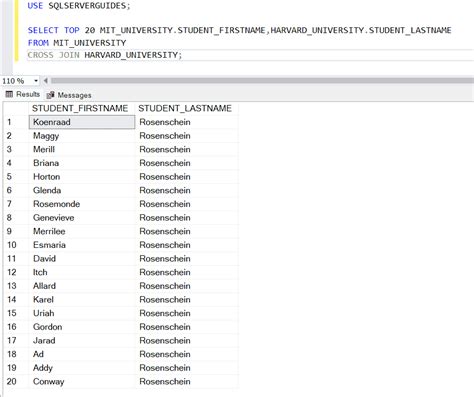Screen dimensions: 474x397
Task: Select the David cell
Action: (x=82, y=259)
